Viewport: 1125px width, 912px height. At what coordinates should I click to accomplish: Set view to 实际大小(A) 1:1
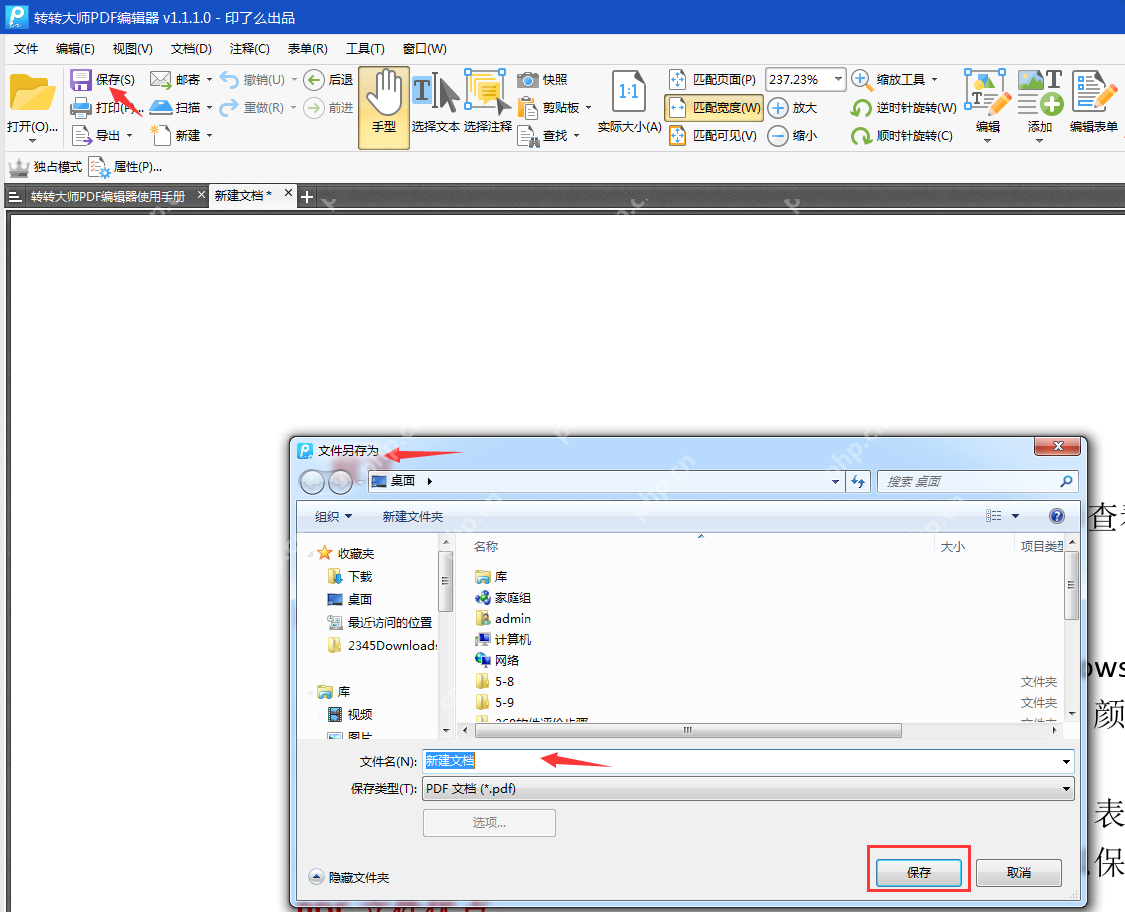629,102
